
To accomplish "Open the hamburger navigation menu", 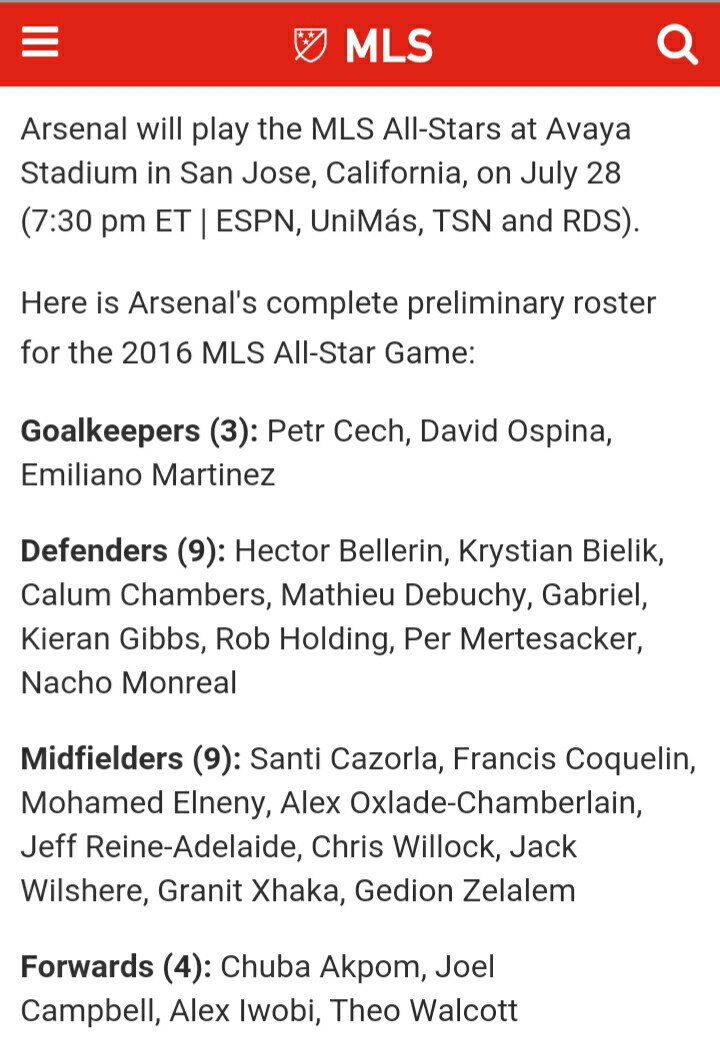I will click(40, 43).
